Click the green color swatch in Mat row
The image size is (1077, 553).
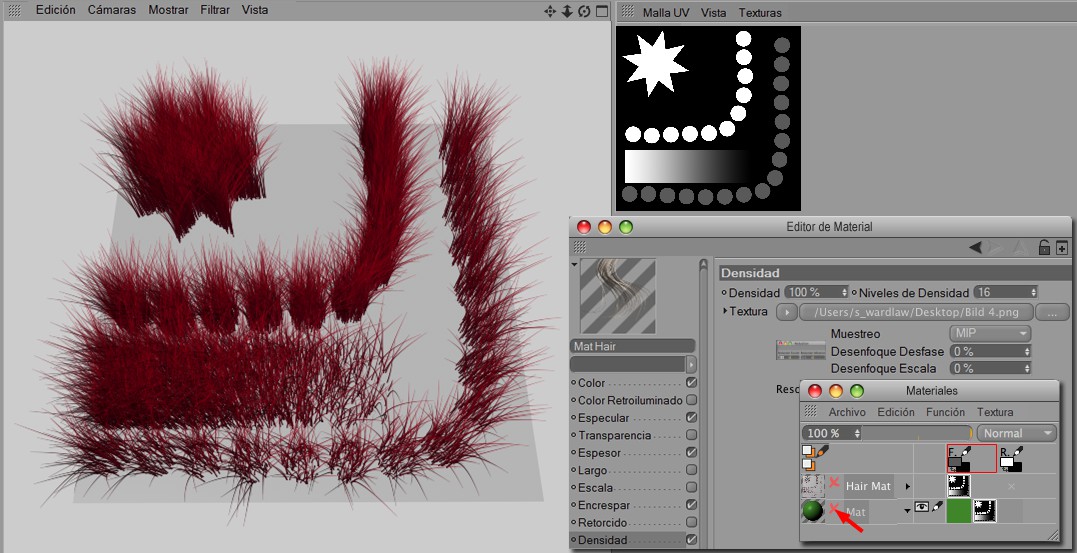pos(958,511)
